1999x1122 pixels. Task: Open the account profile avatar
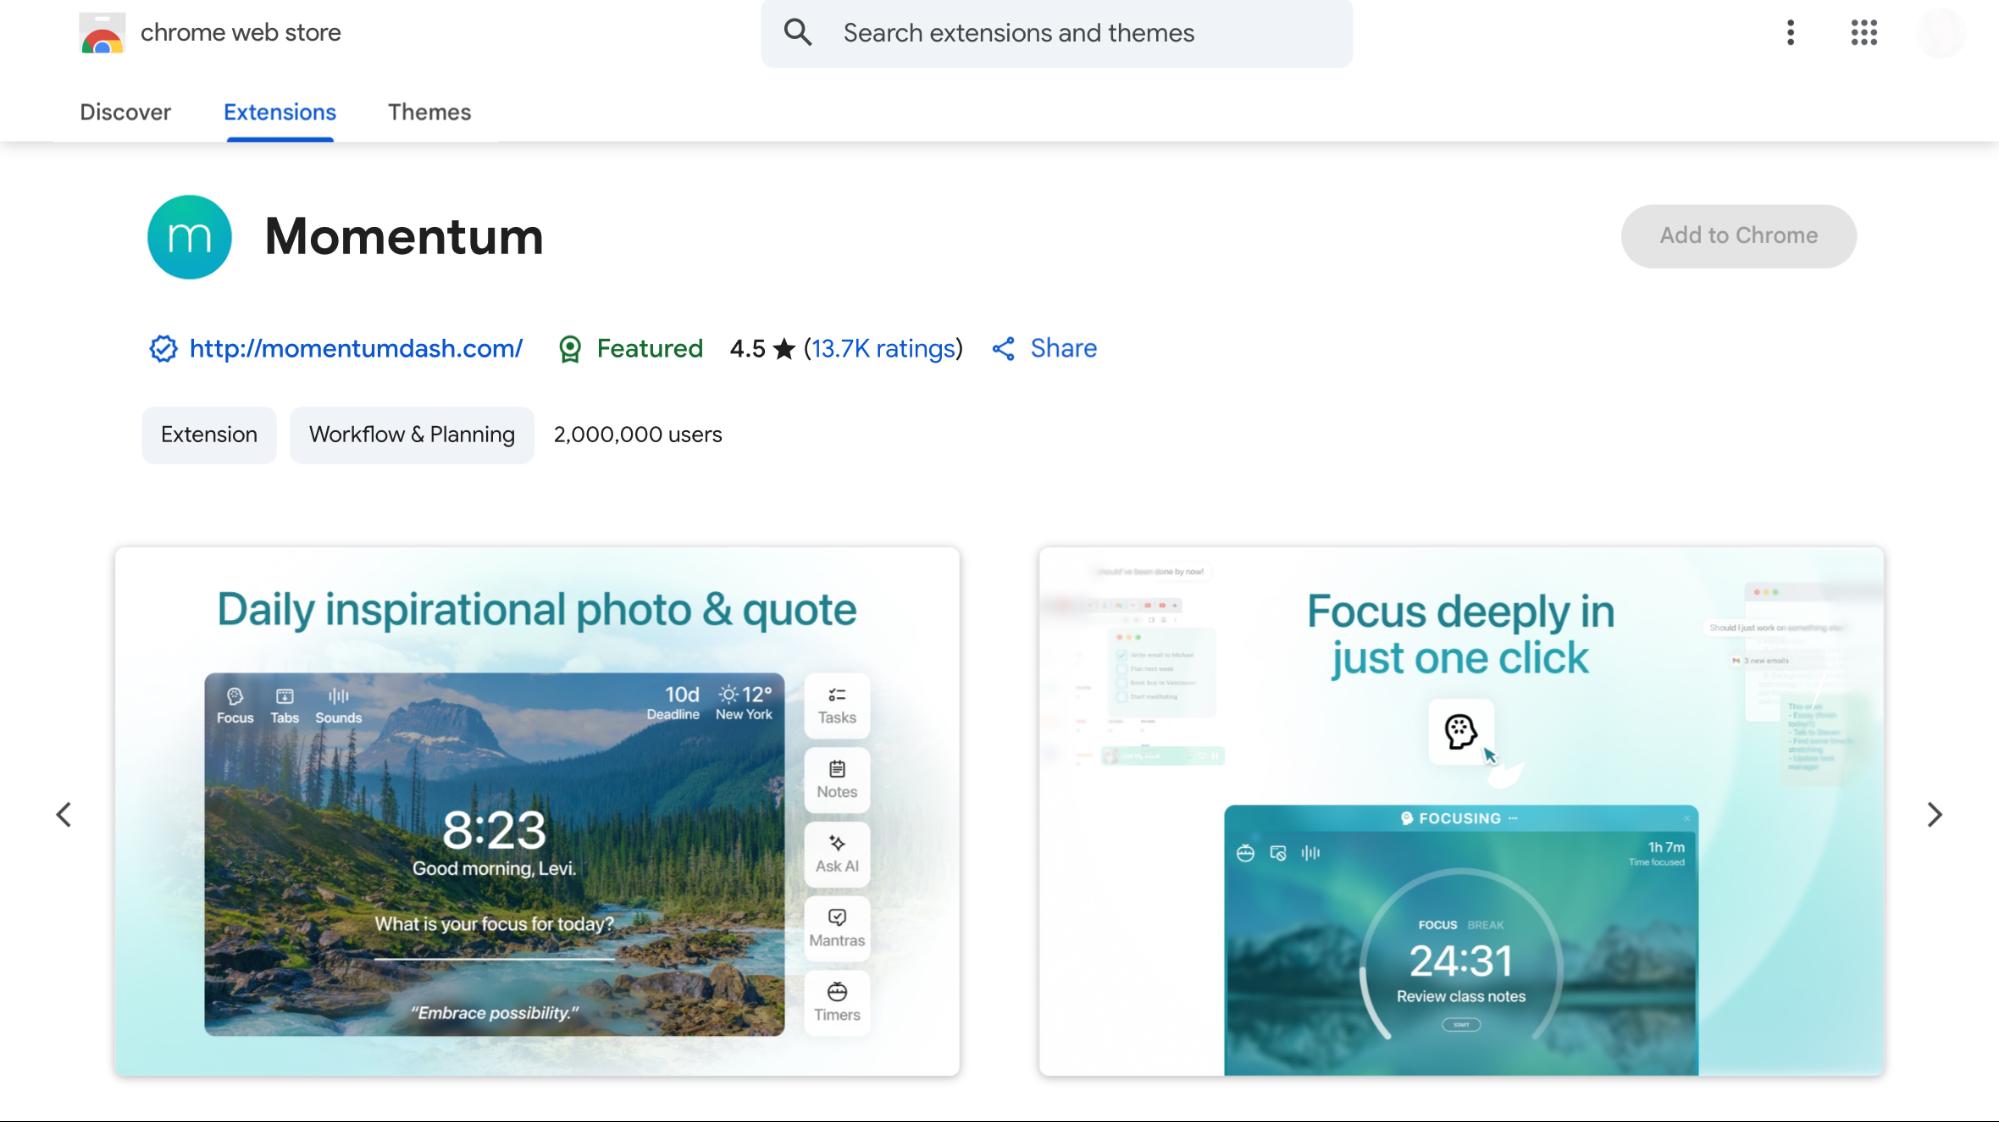pos(1941,33)
